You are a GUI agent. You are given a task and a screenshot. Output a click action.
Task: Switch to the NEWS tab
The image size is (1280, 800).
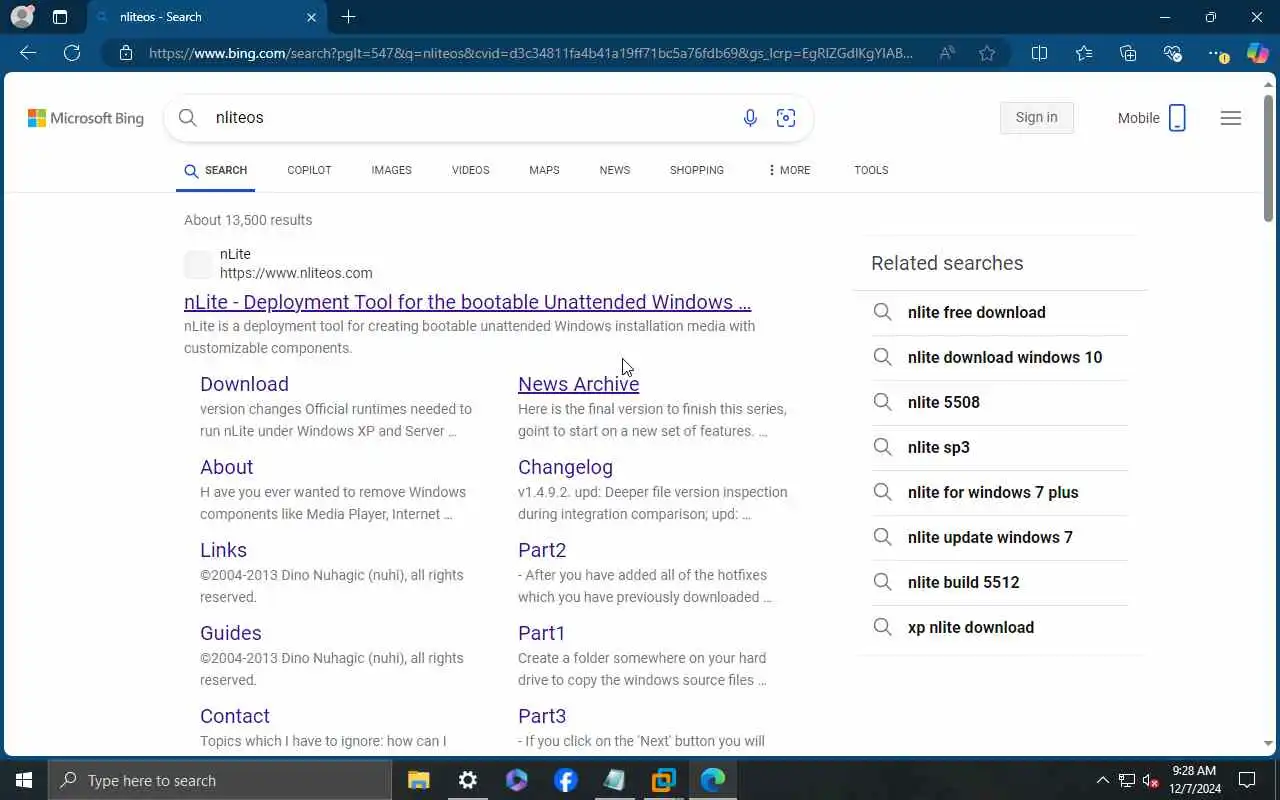[614, 170]
